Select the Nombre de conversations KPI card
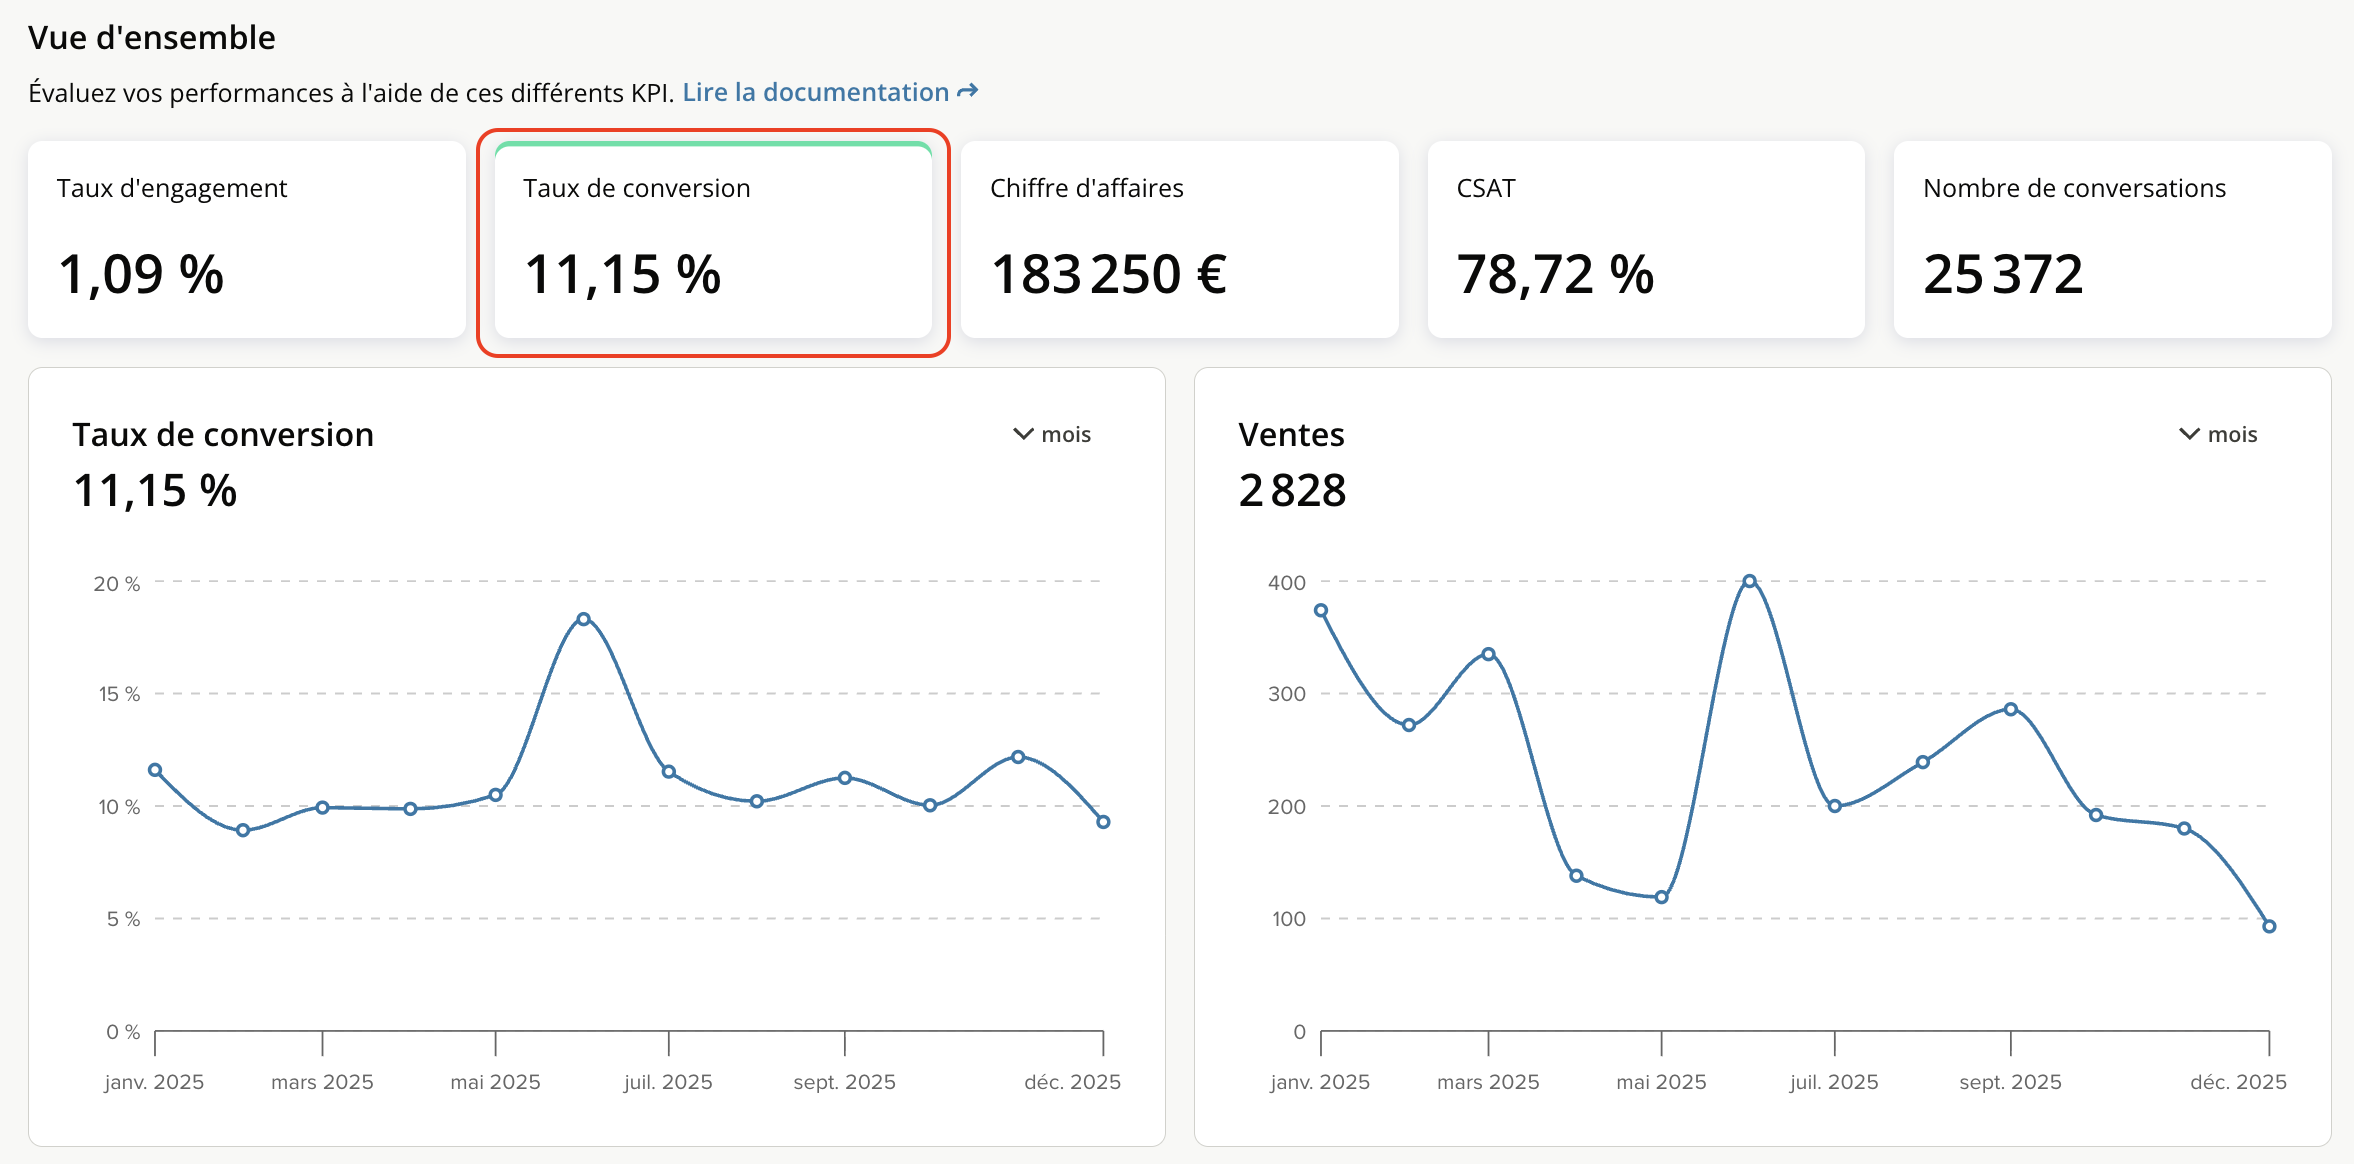 pyautogui.click(x=2112, y=240)
